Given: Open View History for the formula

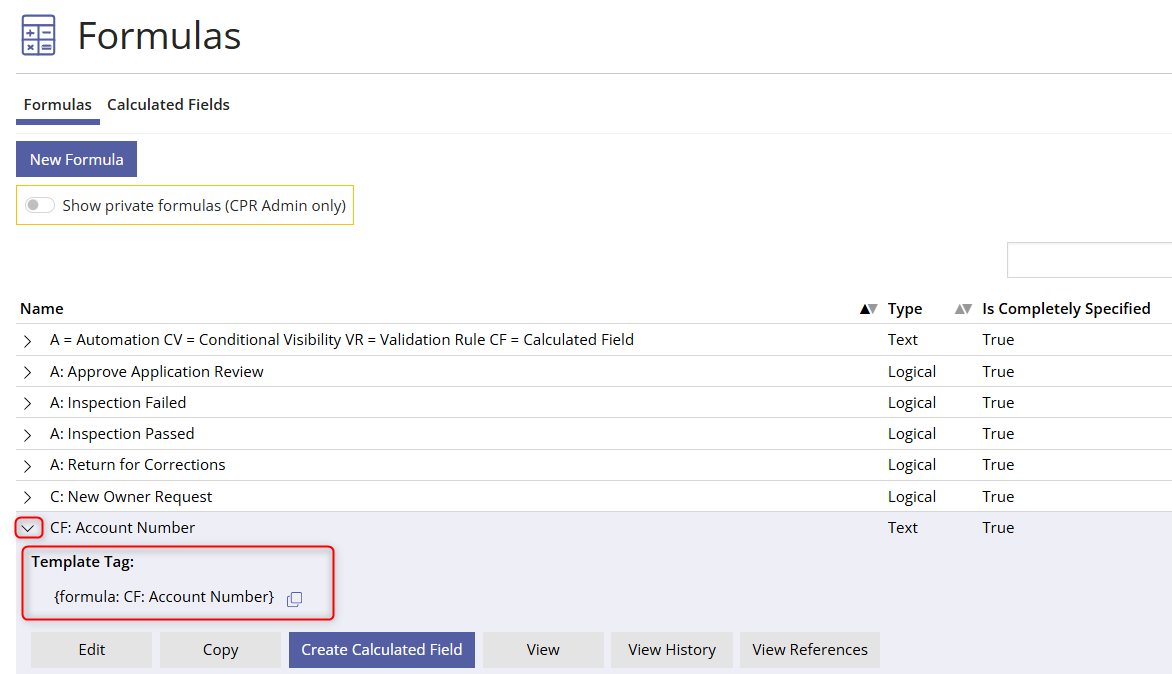Looking at the screenshot, I should click(671, 649).
